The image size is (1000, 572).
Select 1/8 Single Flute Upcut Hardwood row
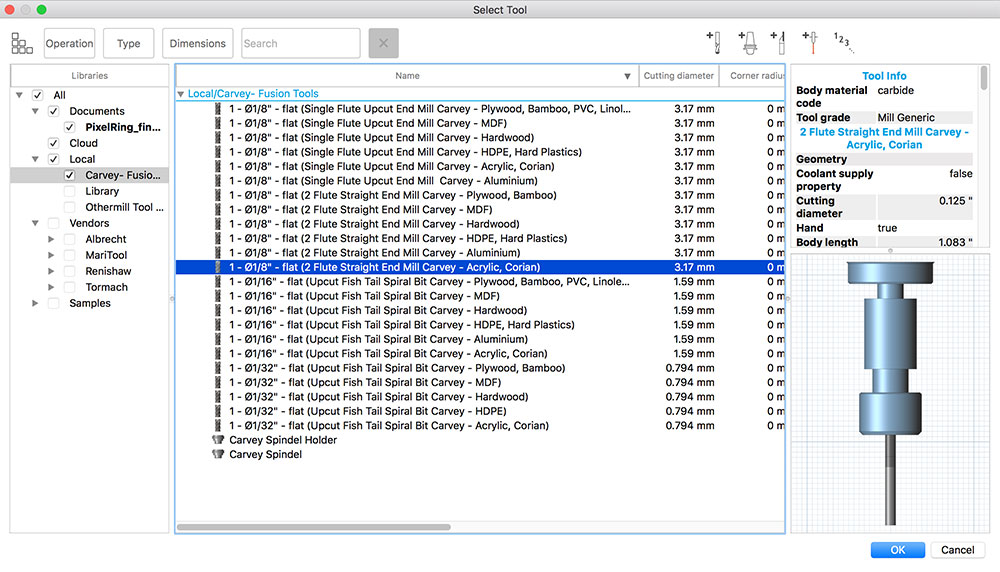480,138
